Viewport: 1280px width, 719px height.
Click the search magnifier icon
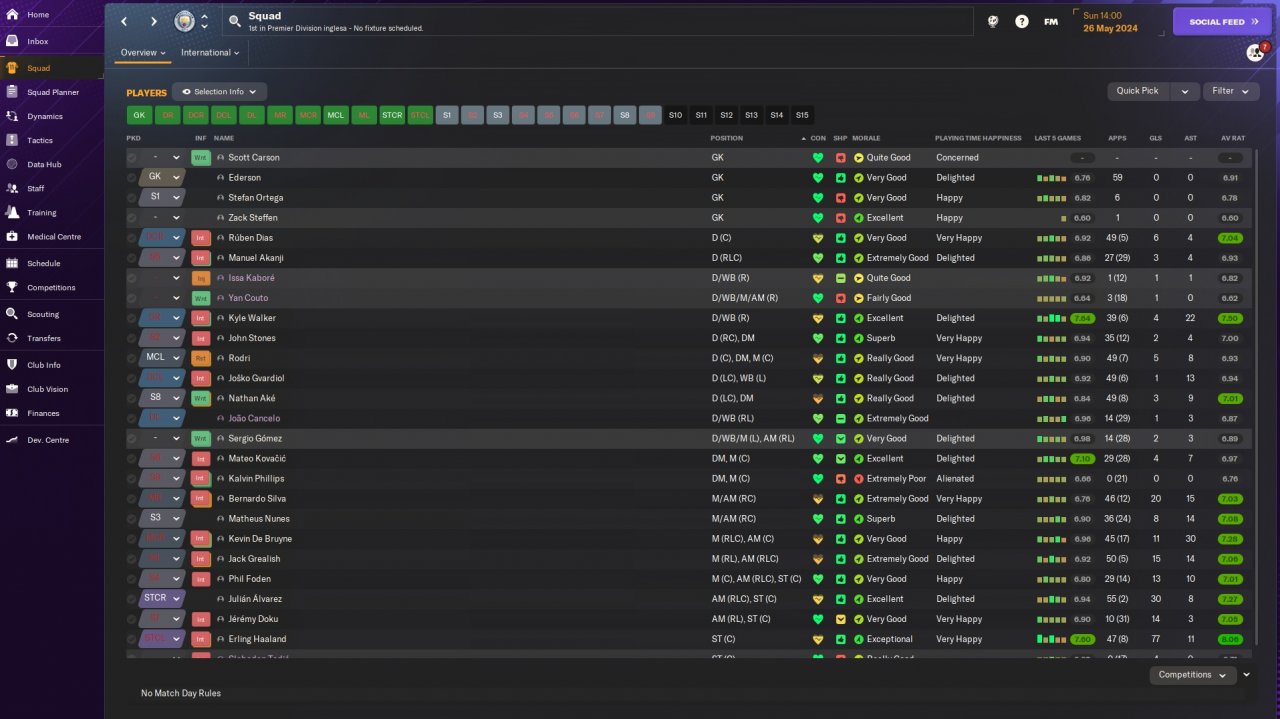click(x=234, y=21)
